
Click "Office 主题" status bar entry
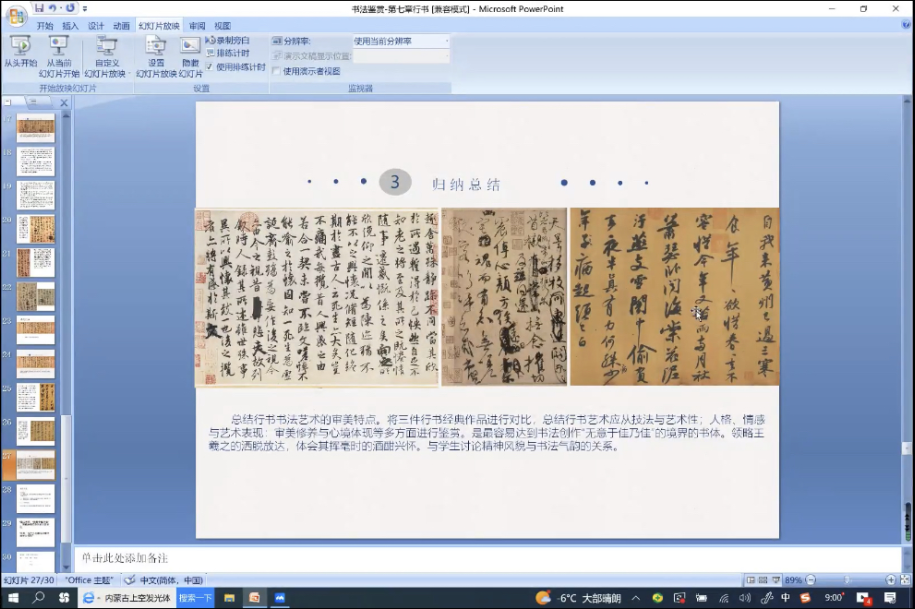tap(89, 580)
